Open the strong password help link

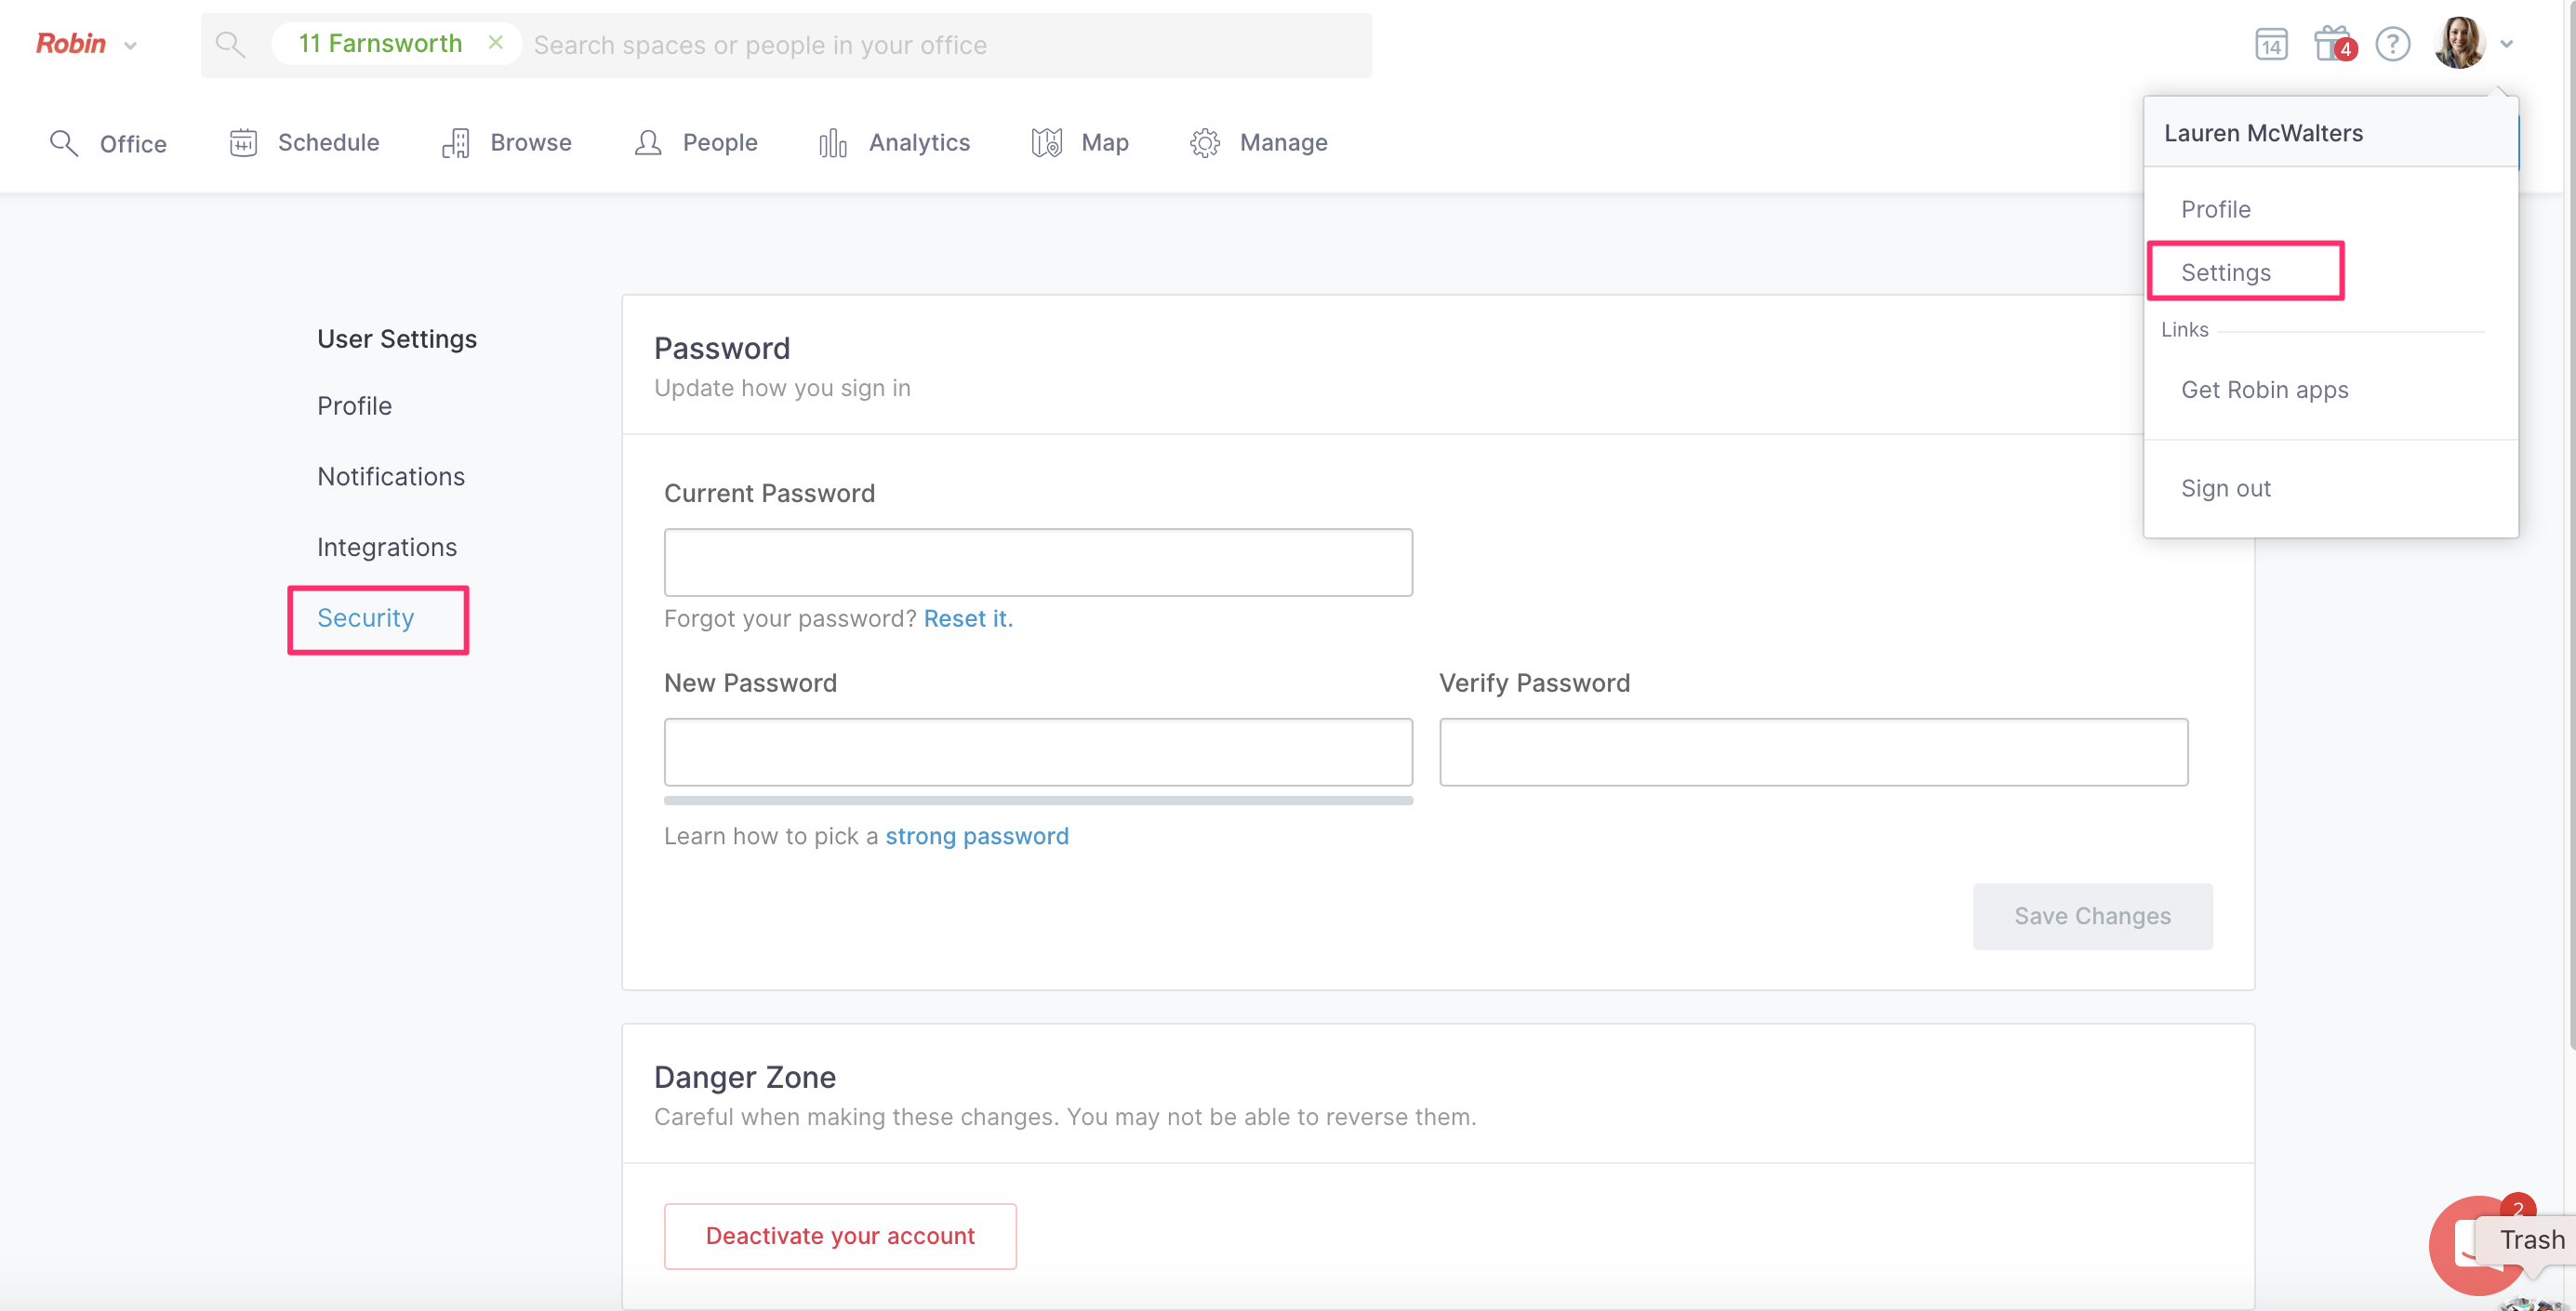[976, 836]
